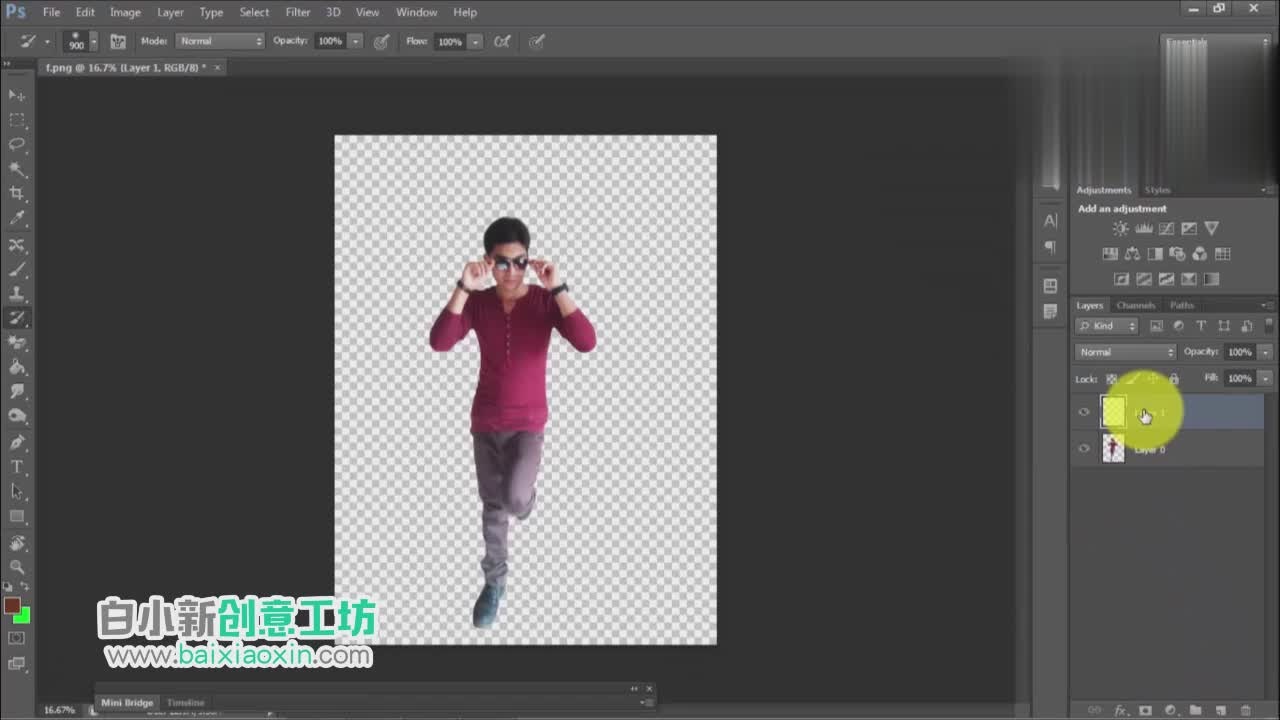Select the Rectangular Marquee tool

pos(17,120)
